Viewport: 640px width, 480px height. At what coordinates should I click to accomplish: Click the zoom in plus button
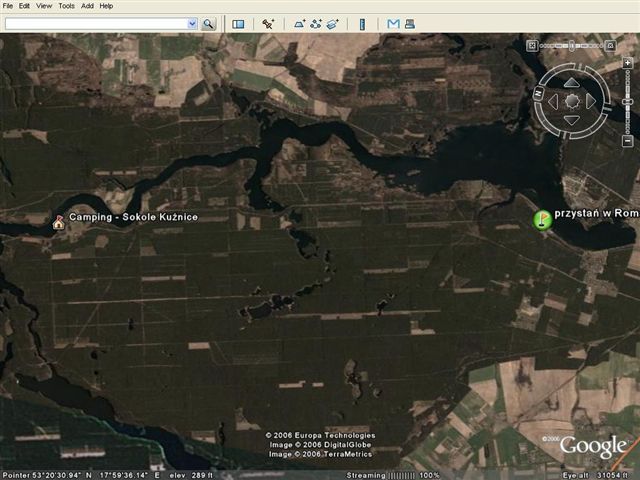coord(627,63)
